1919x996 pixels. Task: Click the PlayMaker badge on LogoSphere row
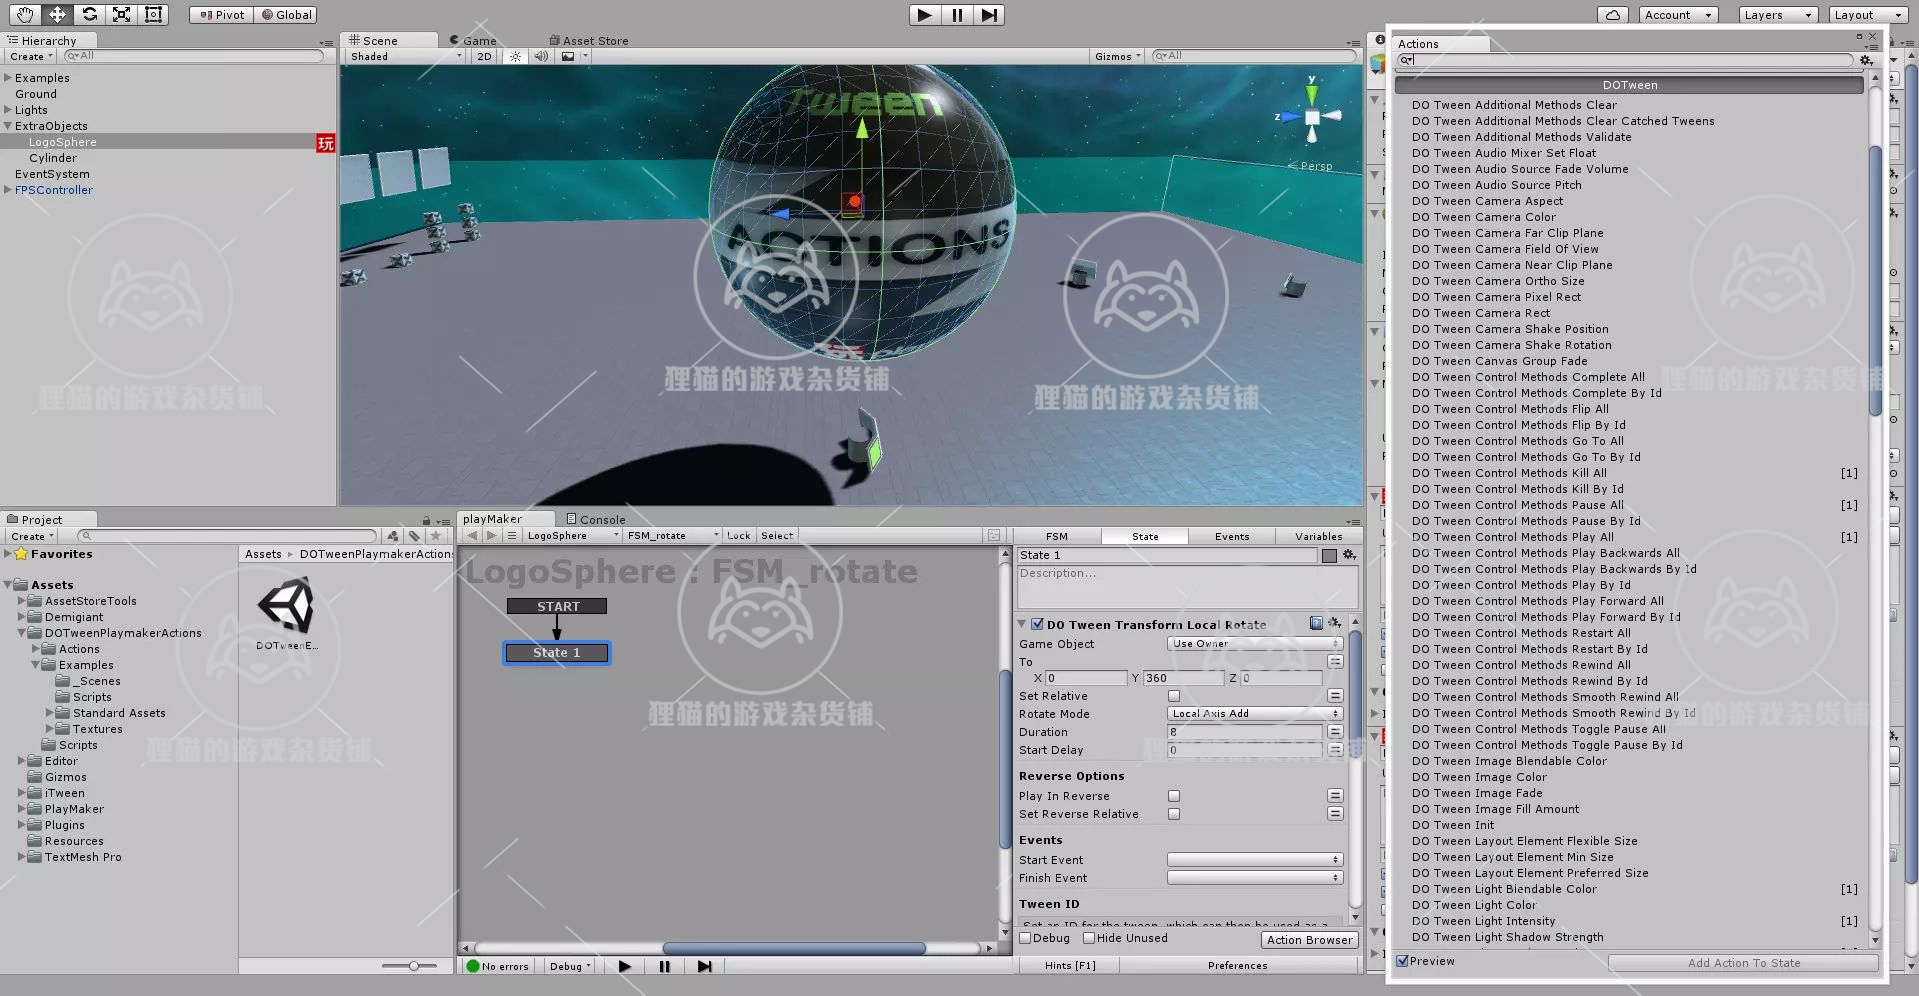coord(325,143)
